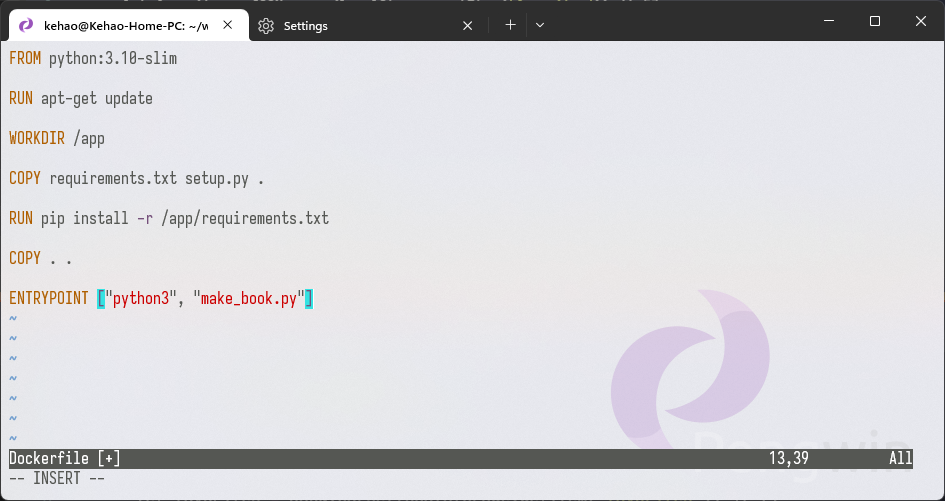Select the kehao@Kehao-Home-PC terminal tab

tap(129, 25)
